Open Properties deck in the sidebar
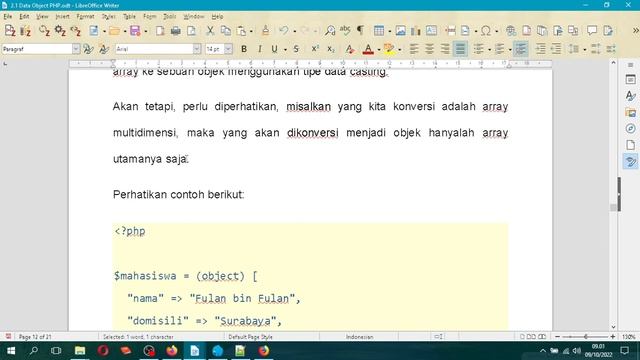Image resolution: width=640 pixels, height=360 pixels. click(631, 80)
